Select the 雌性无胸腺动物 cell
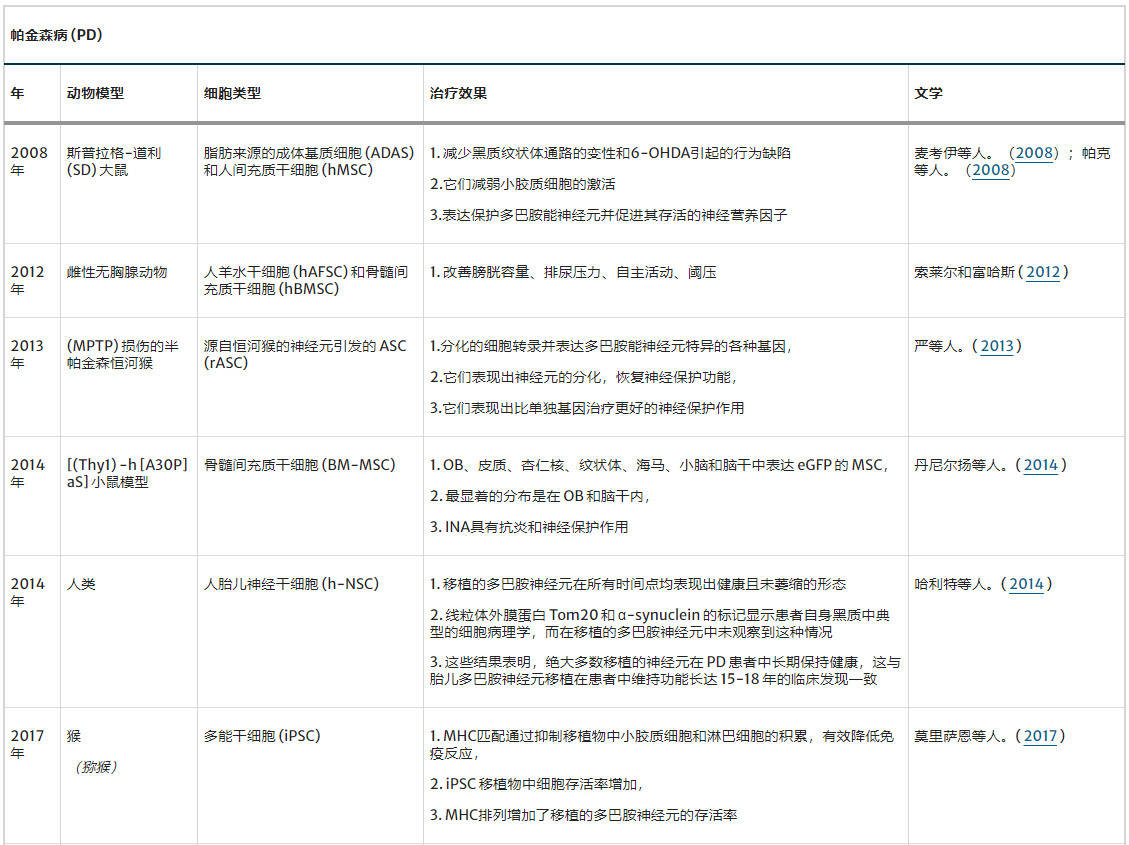The height and width of the screenshot is (845, 1129). [x=117, y=272]
